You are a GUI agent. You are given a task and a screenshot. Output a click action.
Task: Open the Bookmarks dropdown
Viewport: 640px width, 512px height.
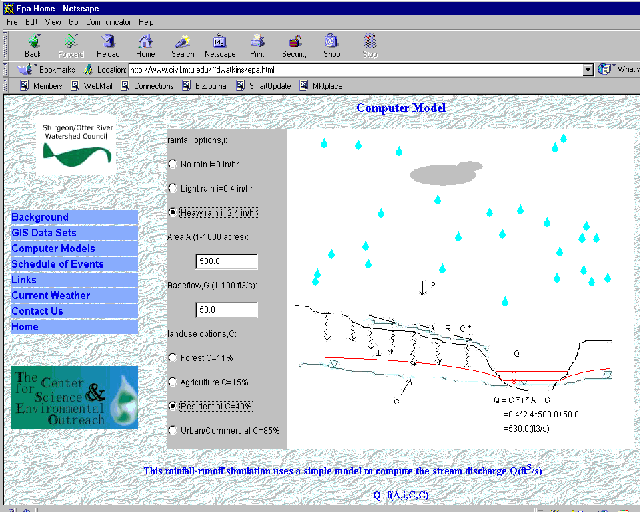pyautogui.click(x=46, y=70)
